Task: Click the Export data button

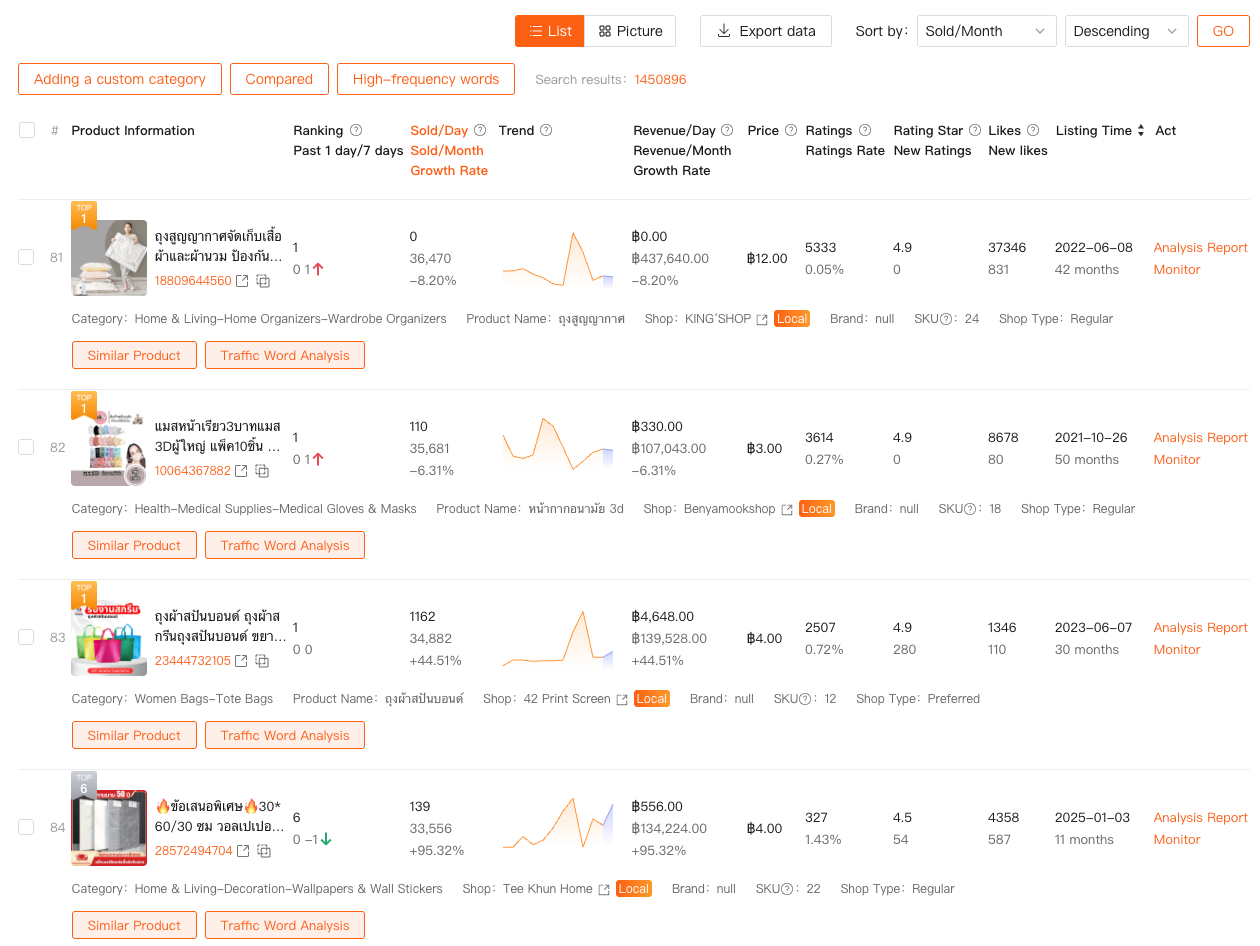Action: pyautogui.click(x=766, y=31)
